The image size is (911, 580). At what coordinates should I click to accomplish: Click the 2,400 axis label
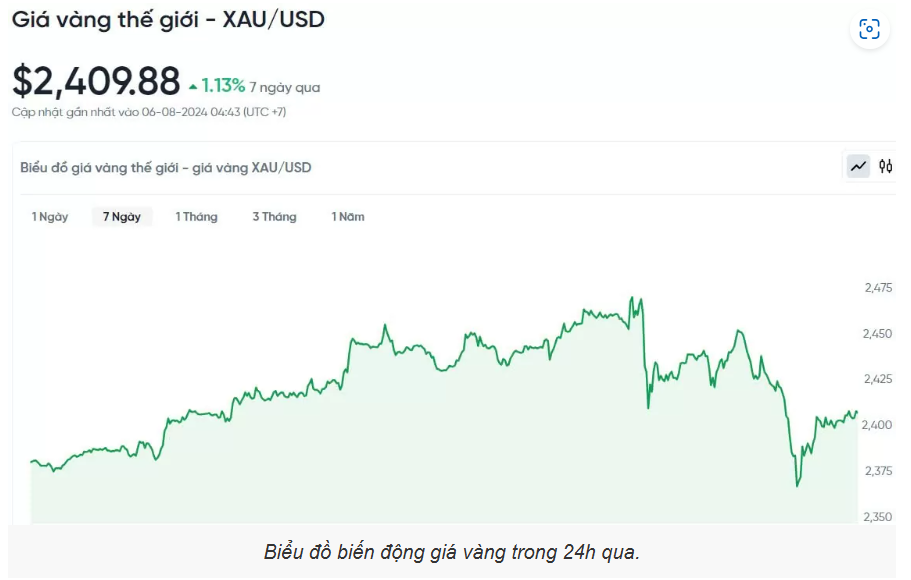(877, 425)
